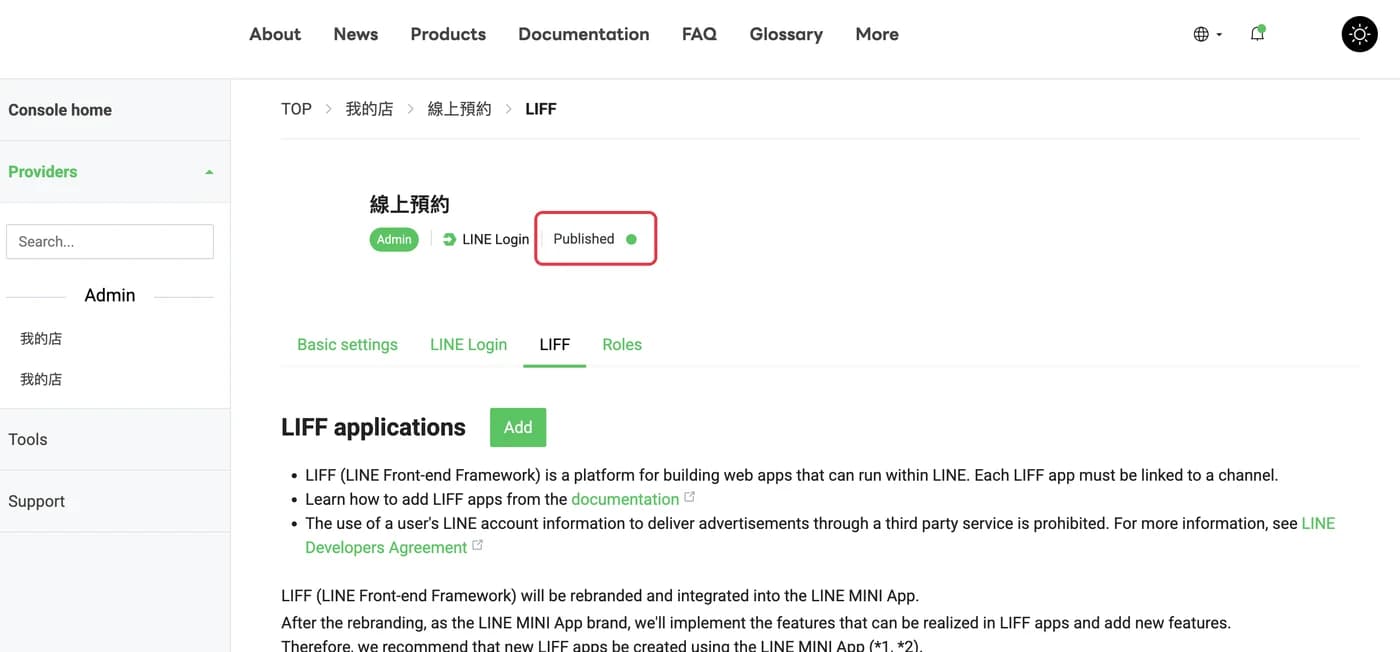Click the green Add button
This screenshot has width=1400, height=652.
518,427
